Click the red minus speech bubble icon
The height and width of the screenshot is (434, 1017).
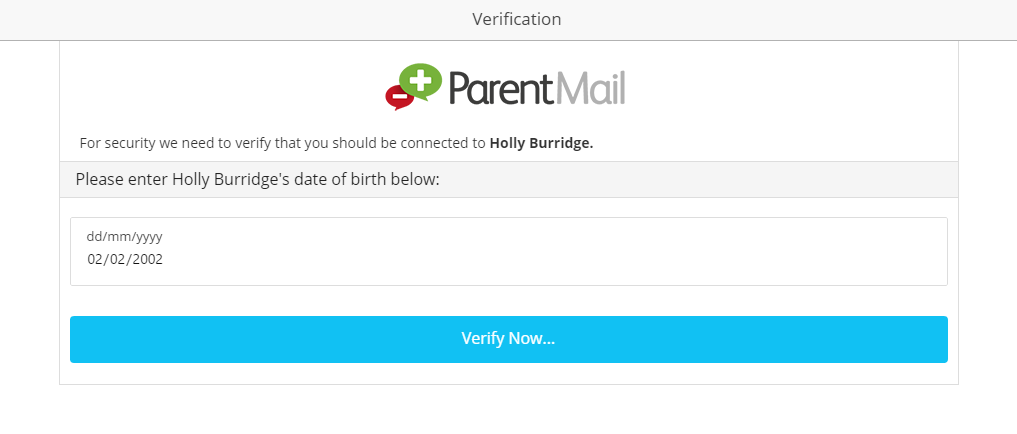(398, 97)
